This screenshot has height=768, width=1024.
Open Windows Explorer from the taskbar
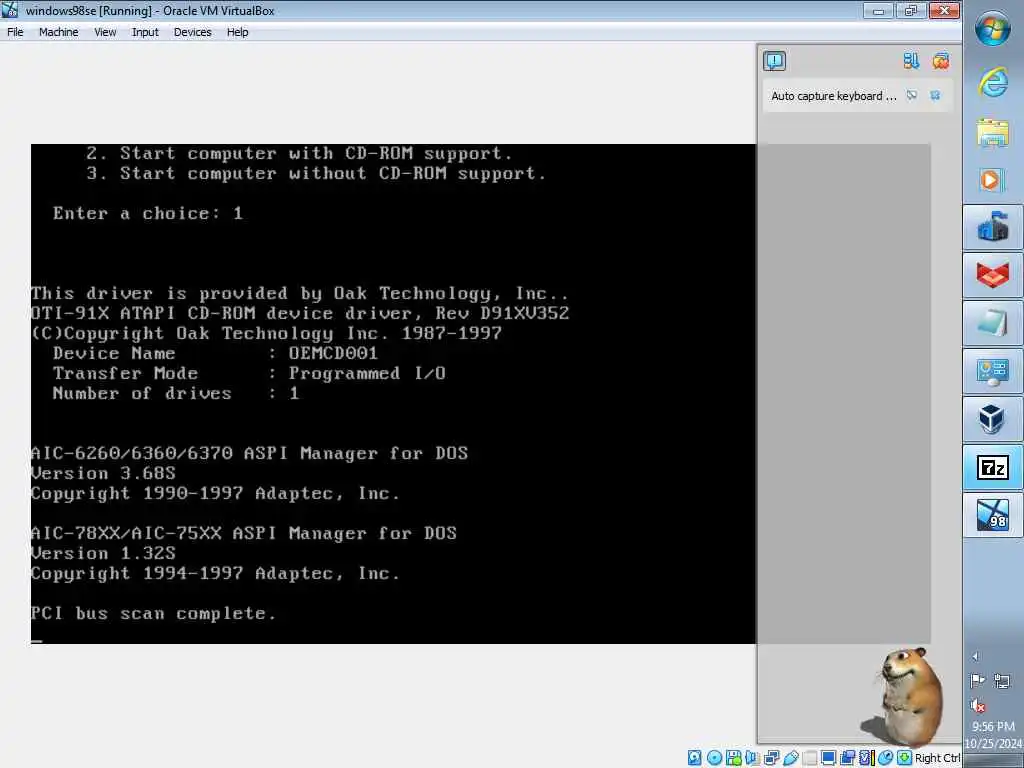point(993,132)
